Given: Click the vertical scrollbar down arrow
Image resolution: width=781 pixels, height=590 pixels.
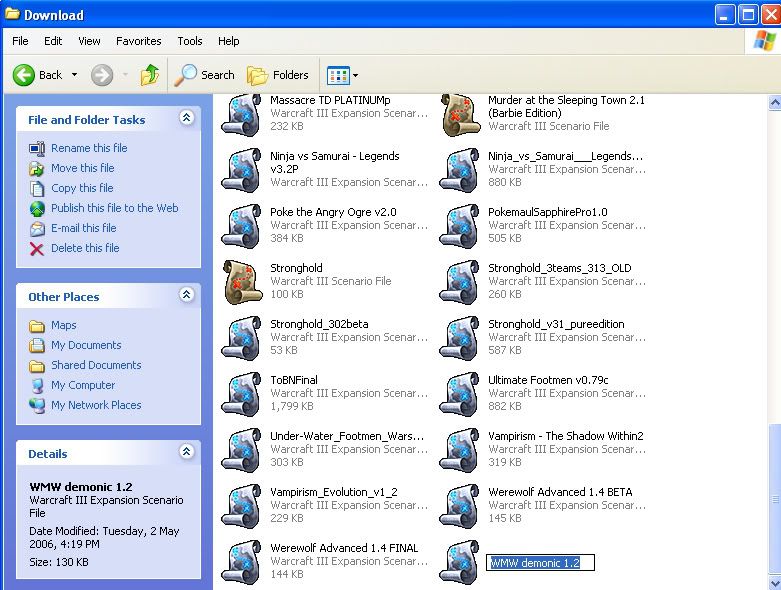Looking at the screenshot, I should click(775, 583).
